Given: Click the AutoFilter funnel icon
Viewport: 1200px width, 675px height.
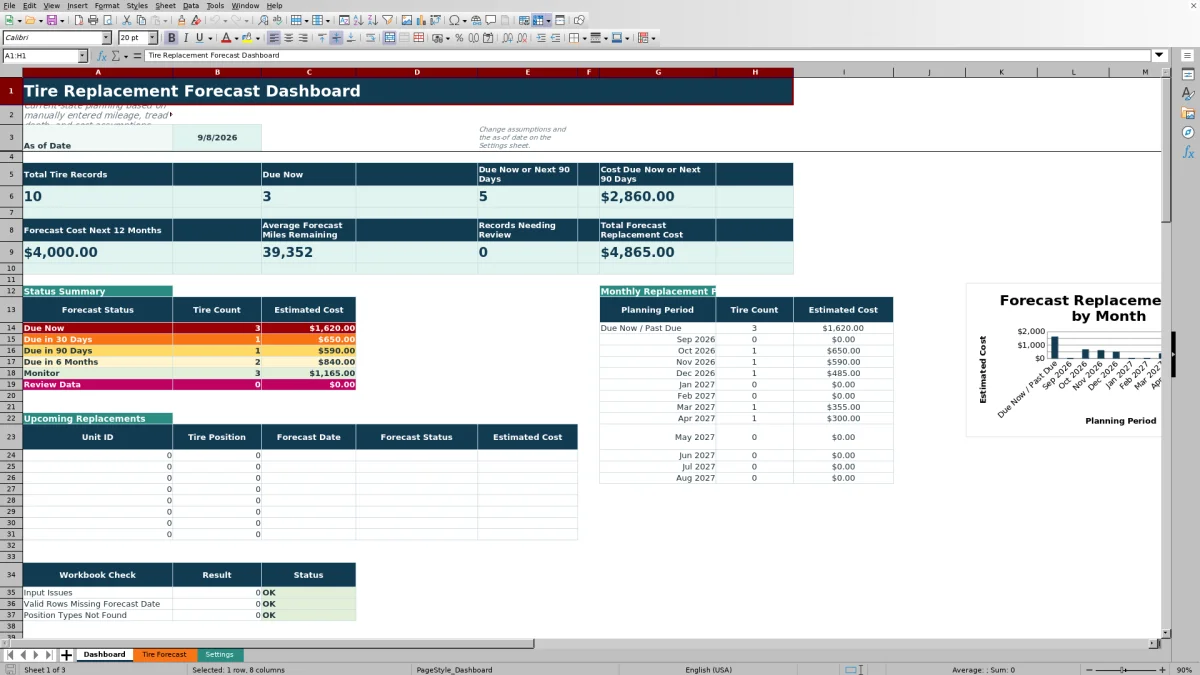Looking at the screenshot, I should (387, 20).
